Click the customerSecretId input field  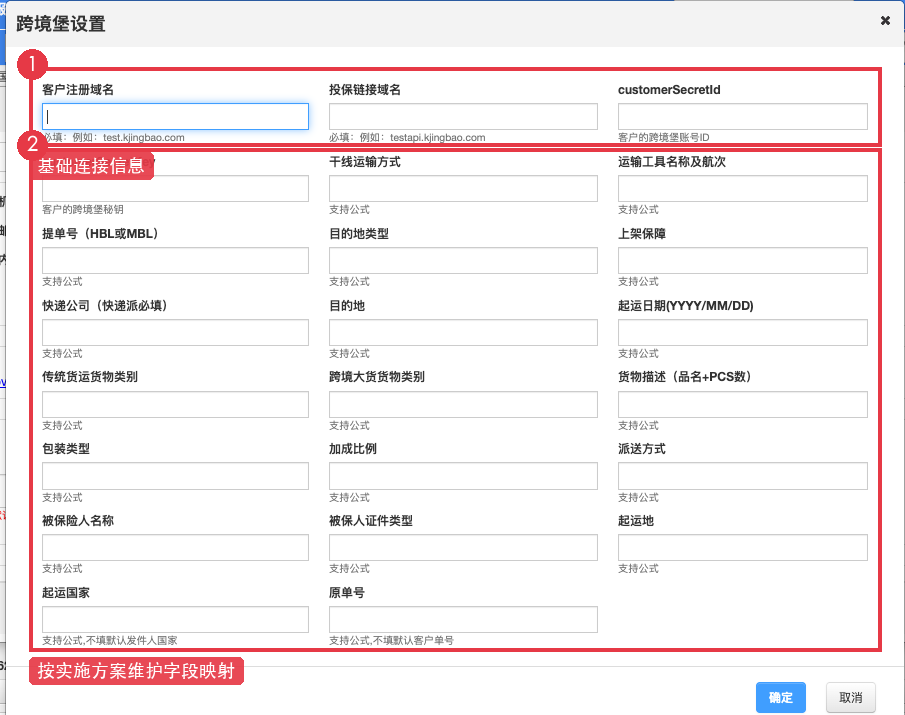[x=742, y=117]
